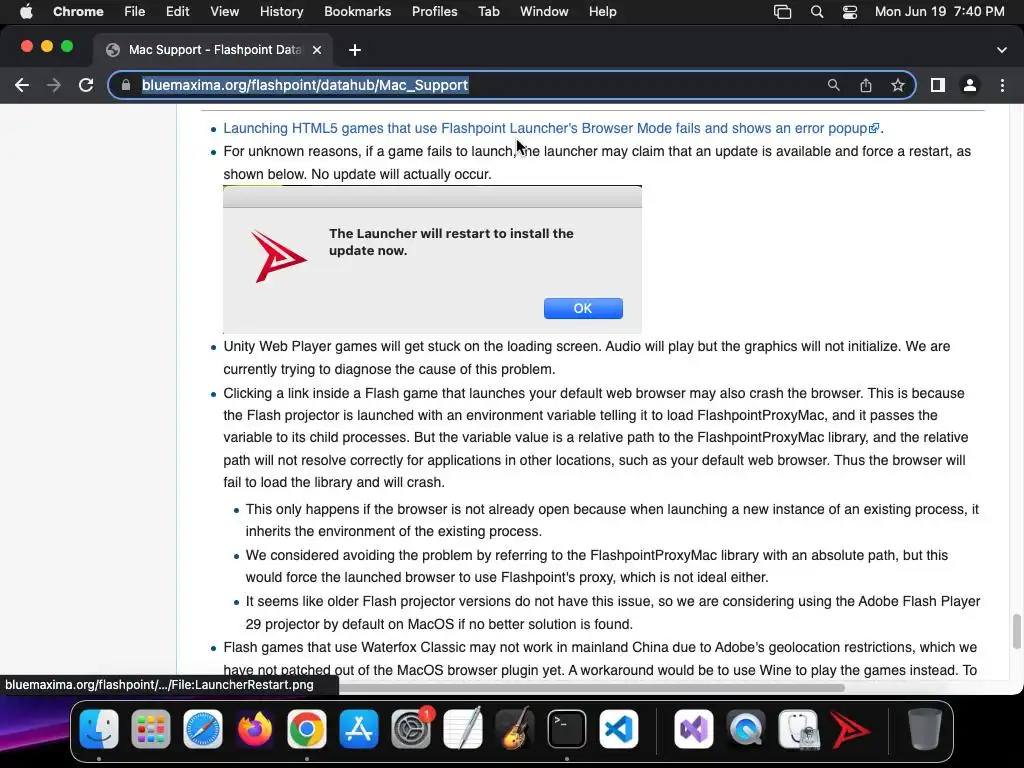The image size is (1024, 768).
Task: Open the Help menu
Action: click(x=602, y=12)
